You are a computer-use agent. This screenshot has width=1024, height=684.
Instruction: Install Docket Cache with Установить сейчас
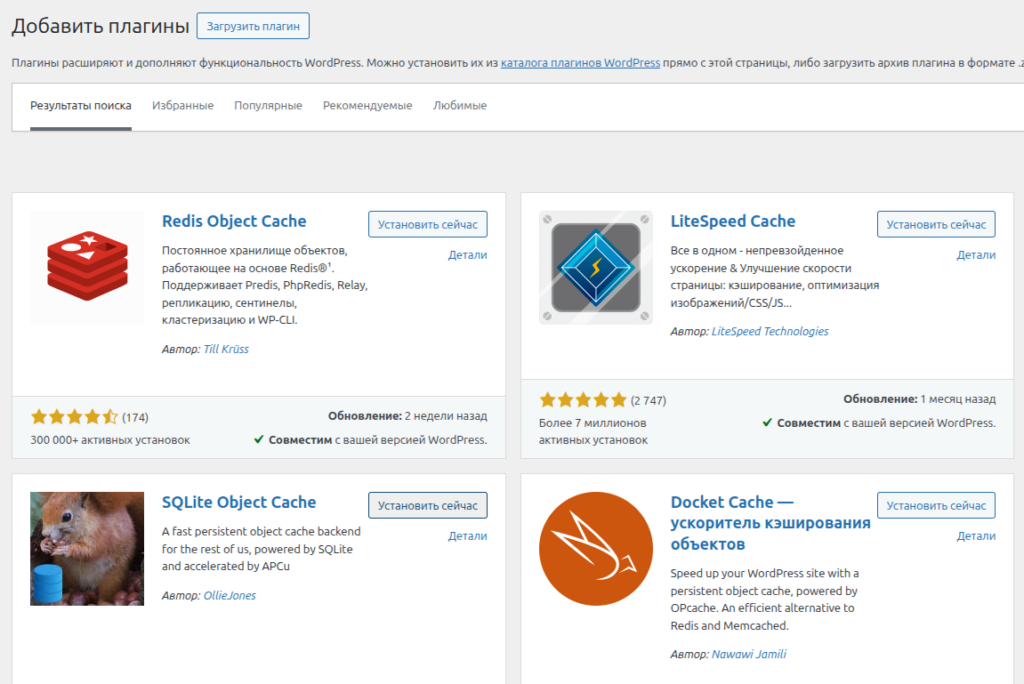pyautogui.click(x=936, y=506)
